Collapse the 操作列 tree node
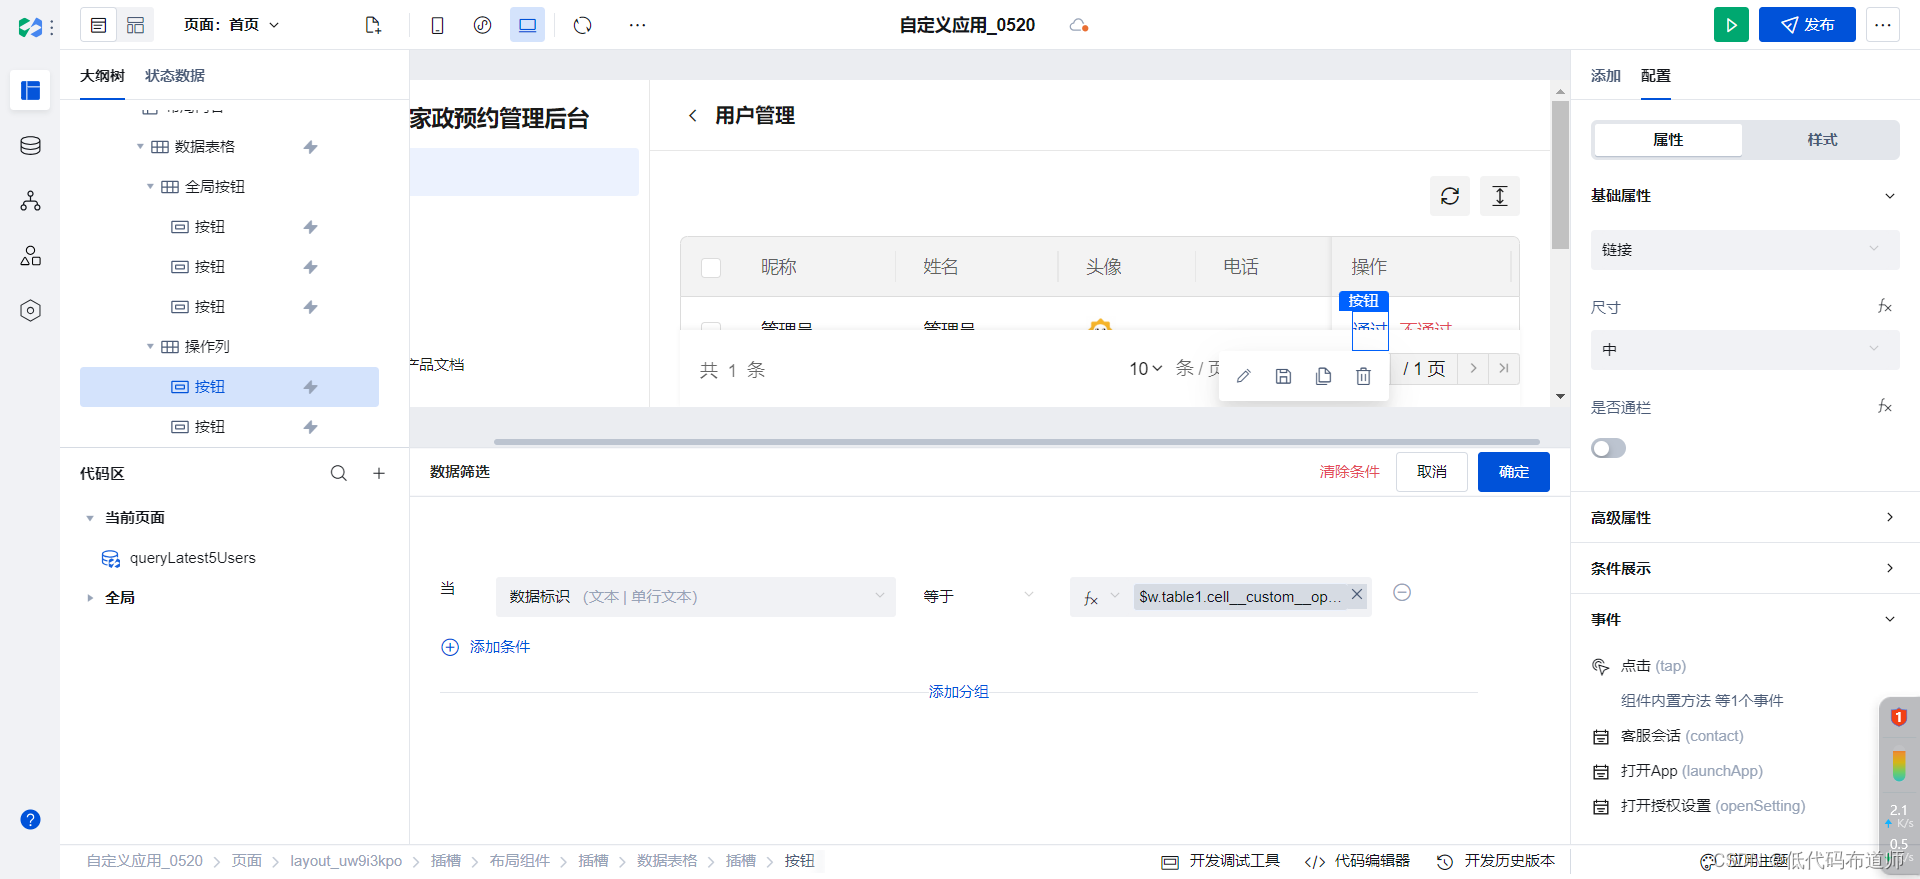The height and width of the screenshot is (879, 1920). click(150, 347)
